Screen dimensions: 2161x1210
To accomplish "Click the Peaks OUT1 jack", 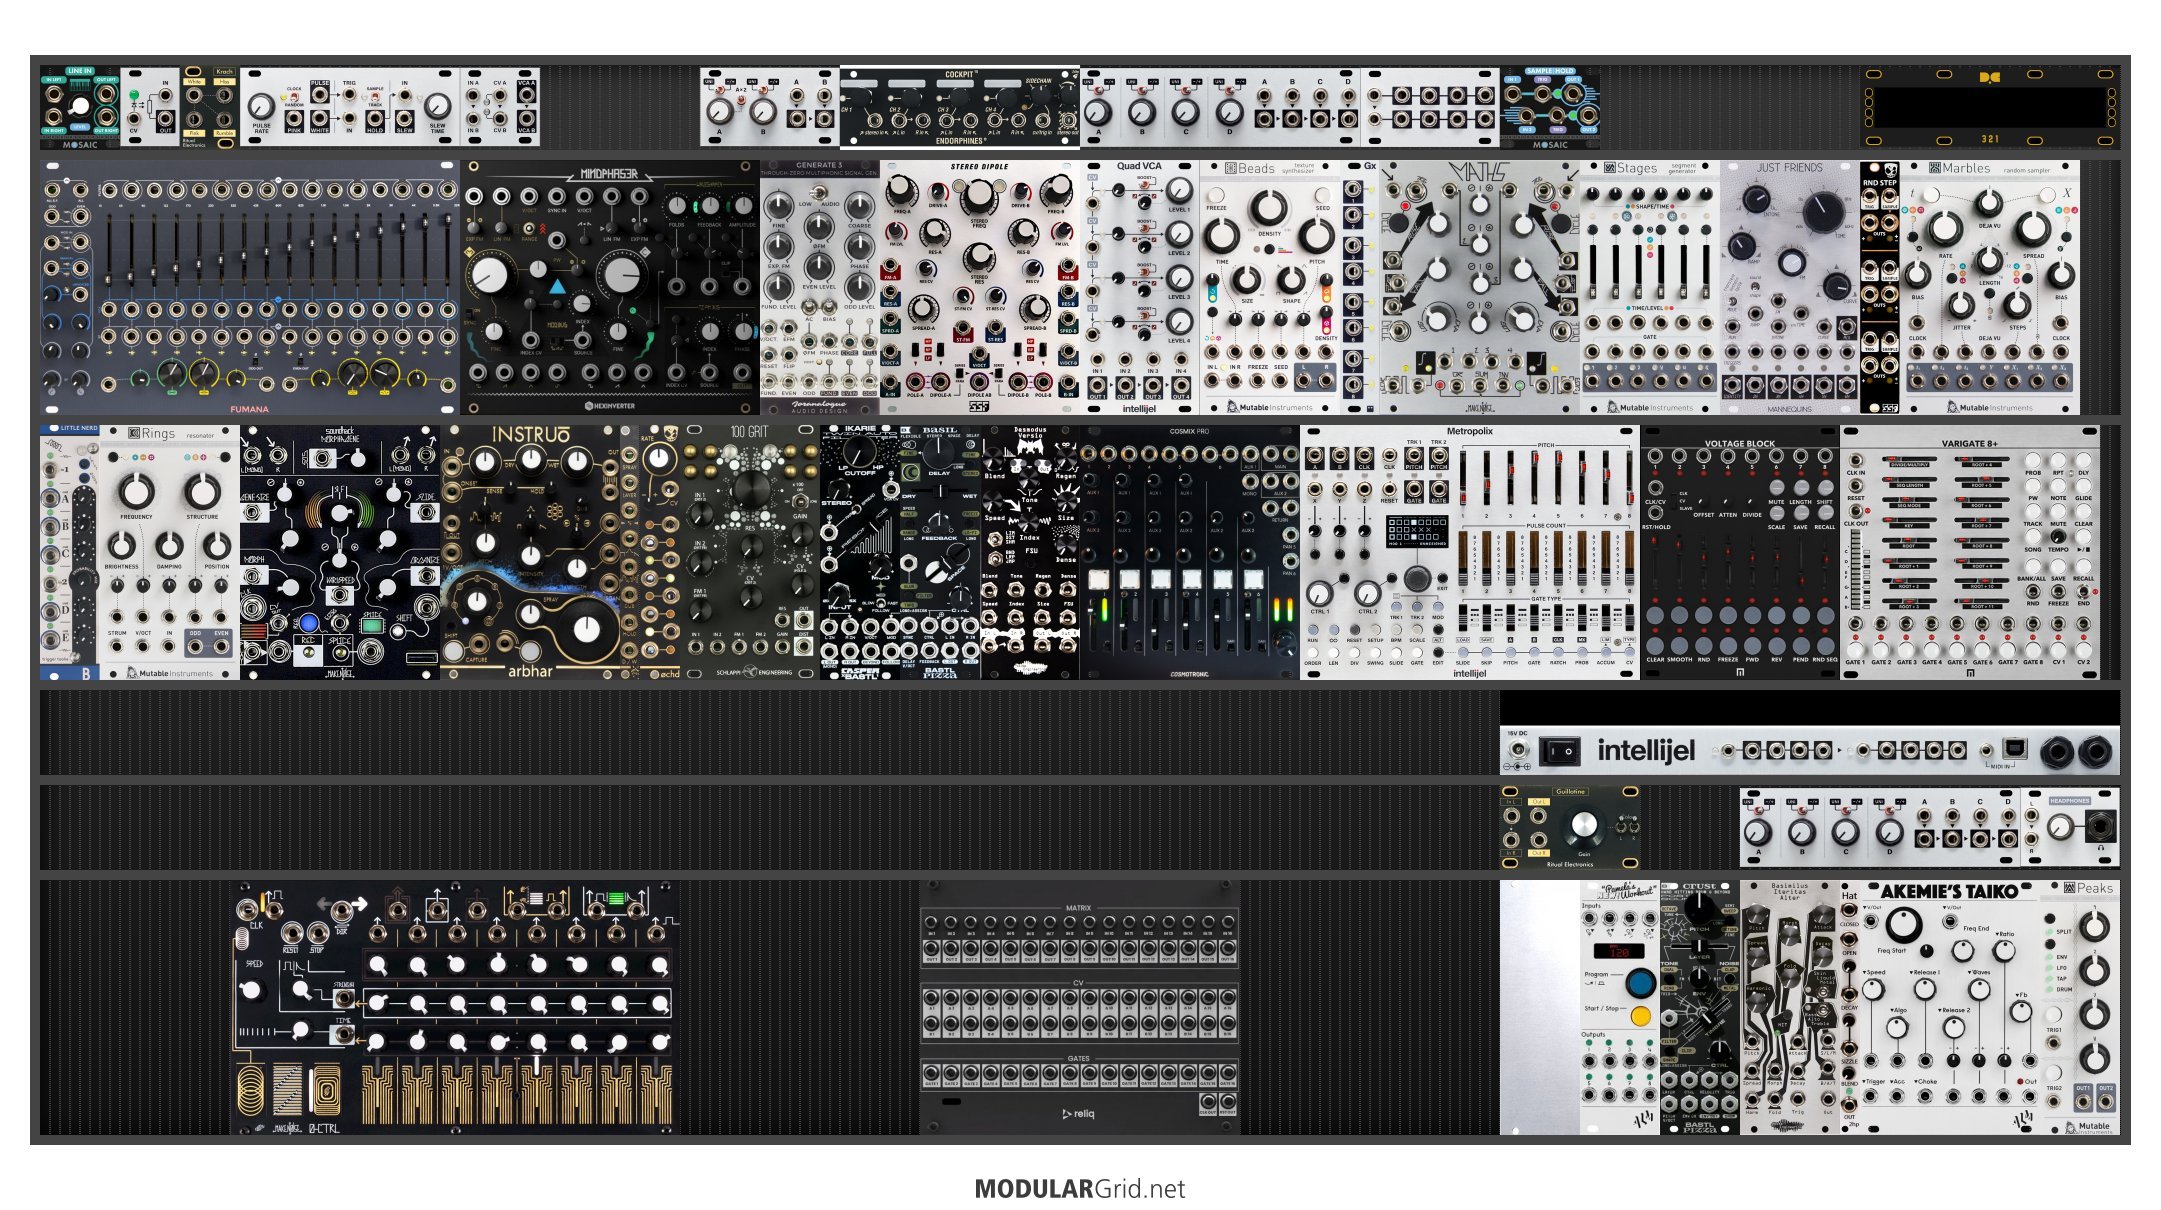I will point(2082,1101).
